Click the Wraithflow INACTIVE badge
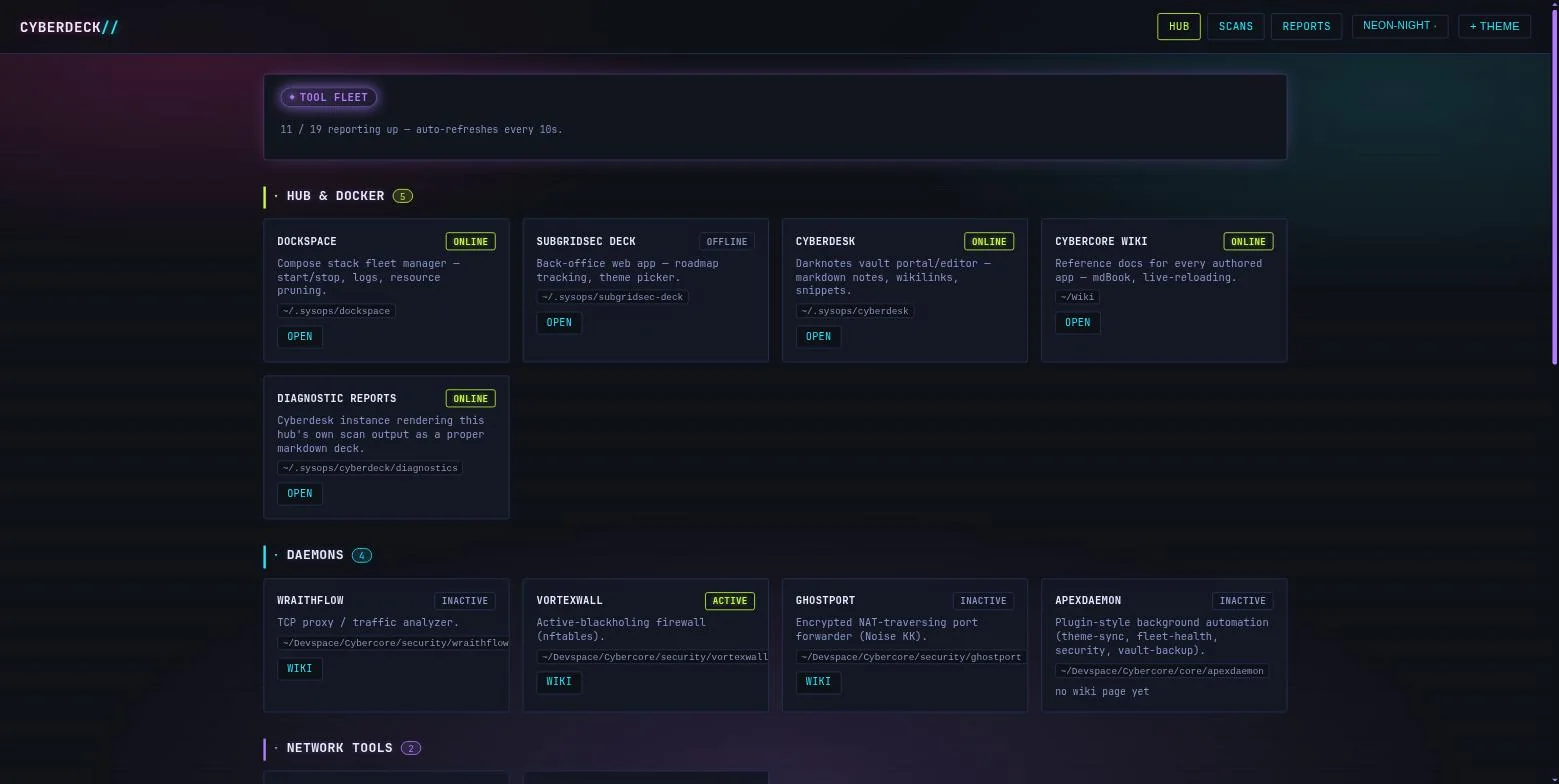 point(465,601)
